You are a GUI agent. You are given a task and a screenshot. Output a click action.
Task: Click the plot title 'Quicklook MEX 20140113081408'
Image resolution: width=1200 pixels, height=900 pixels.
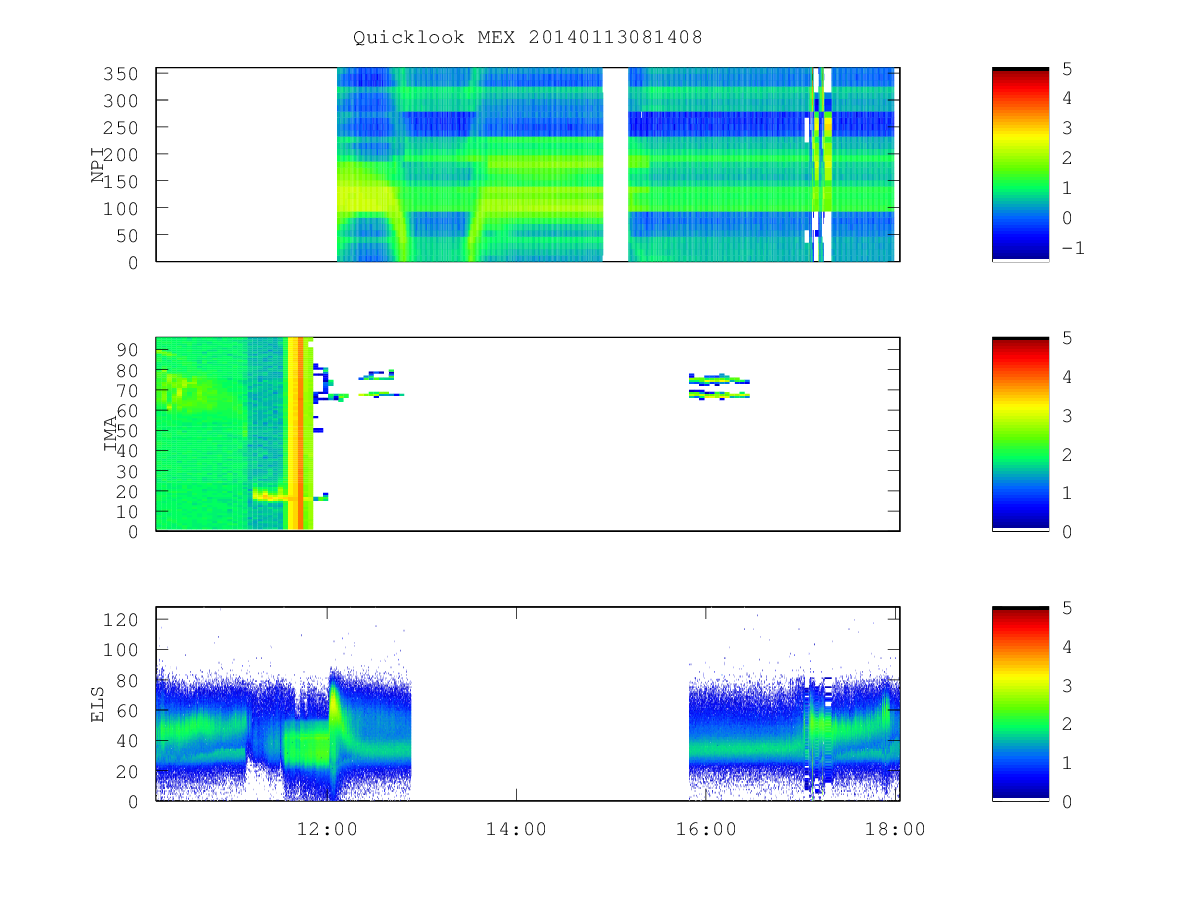tap(528, 38)
